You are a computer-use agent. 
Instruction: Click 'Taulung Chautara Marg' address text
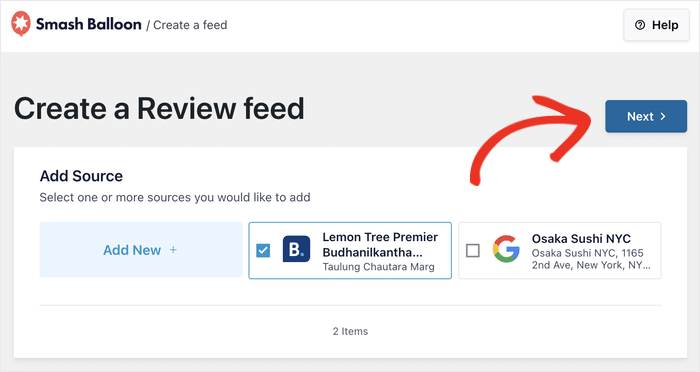(x=378, y=267)
